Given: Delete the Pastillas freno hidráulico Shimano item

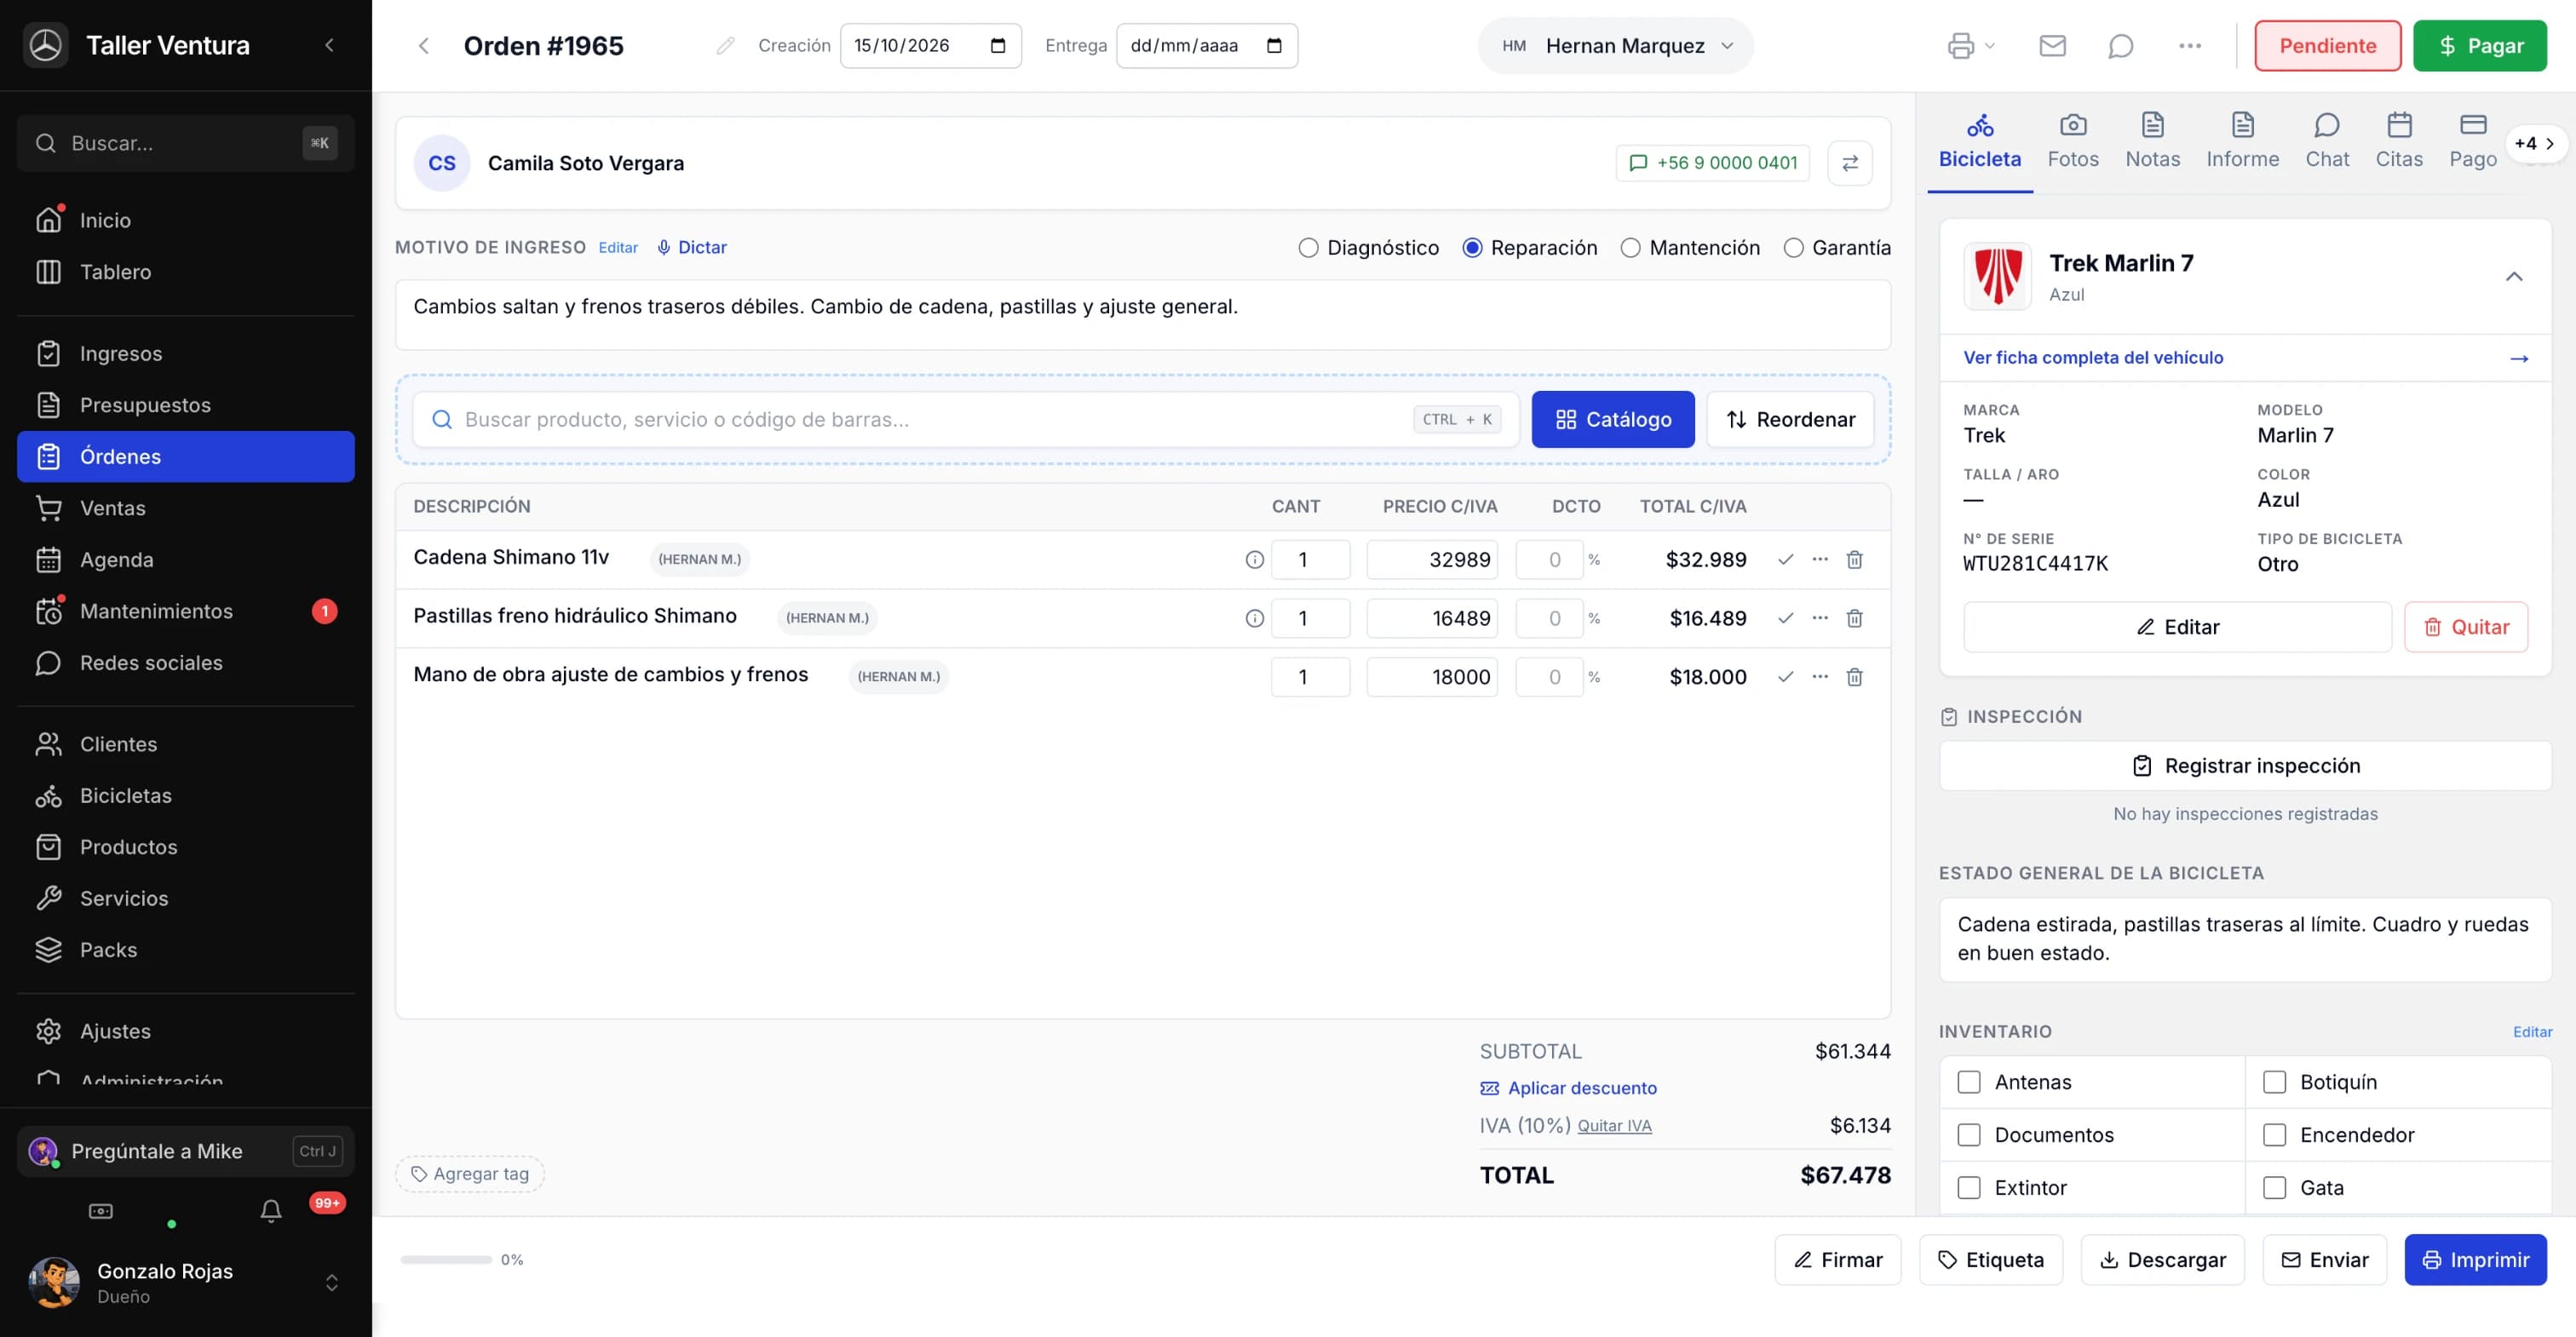Looking at the screenshot, I should (1854, 619).
